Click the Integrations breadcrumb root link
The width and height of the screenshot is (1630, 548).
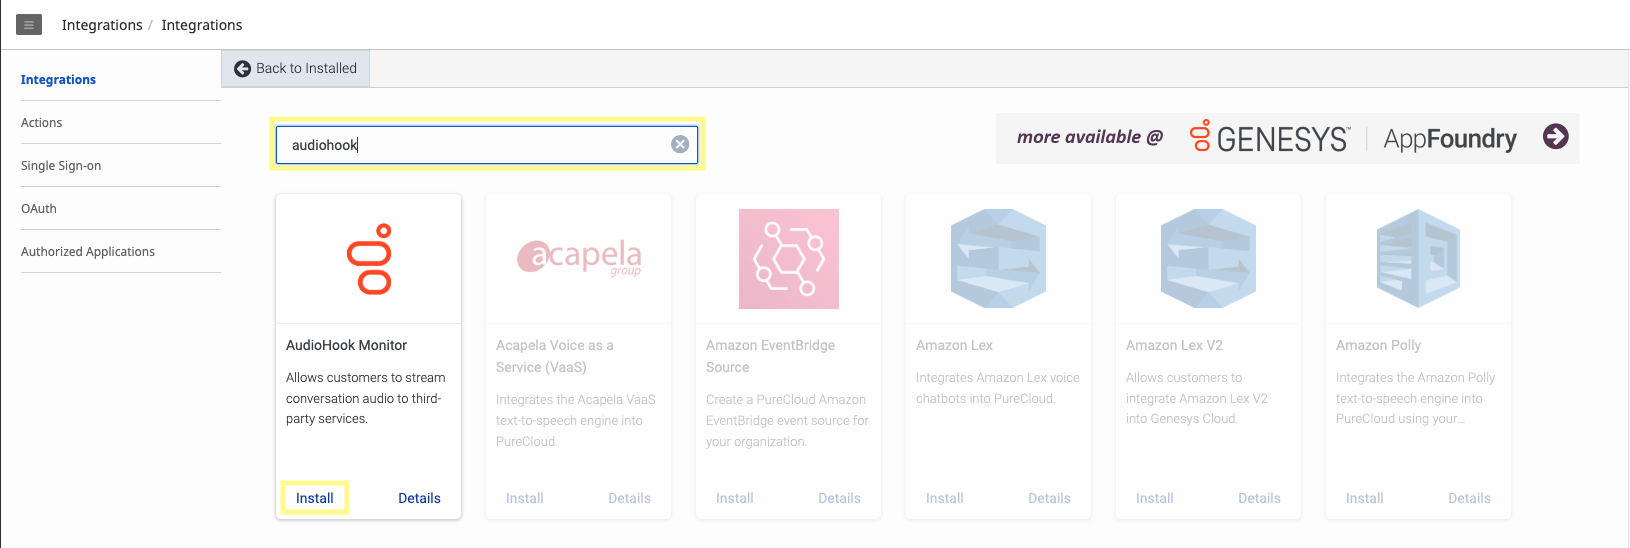click(x=102, y=25)
